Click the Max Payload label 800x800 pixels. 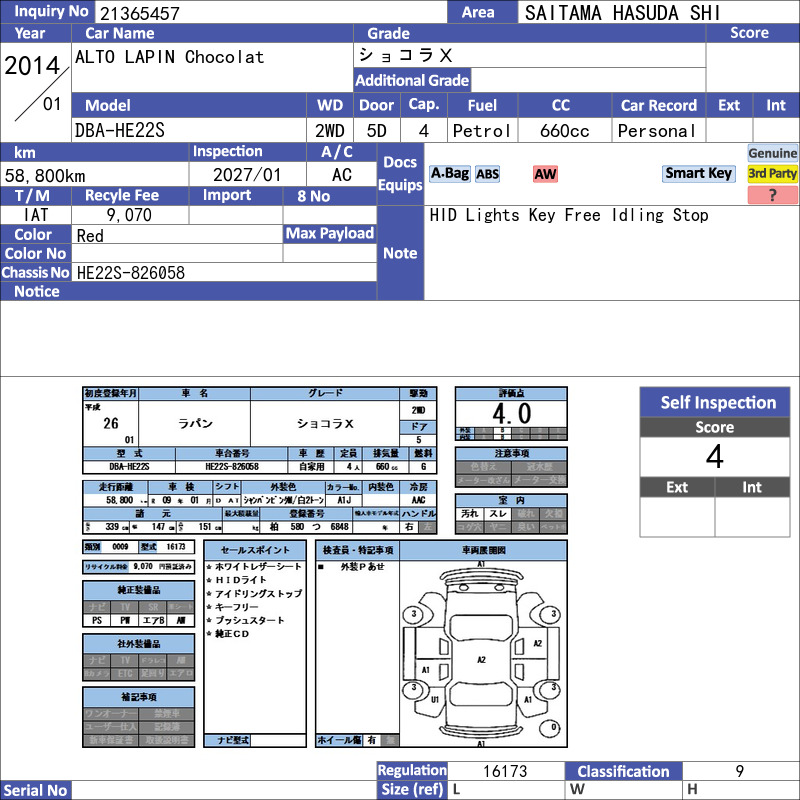pos(330,234)
